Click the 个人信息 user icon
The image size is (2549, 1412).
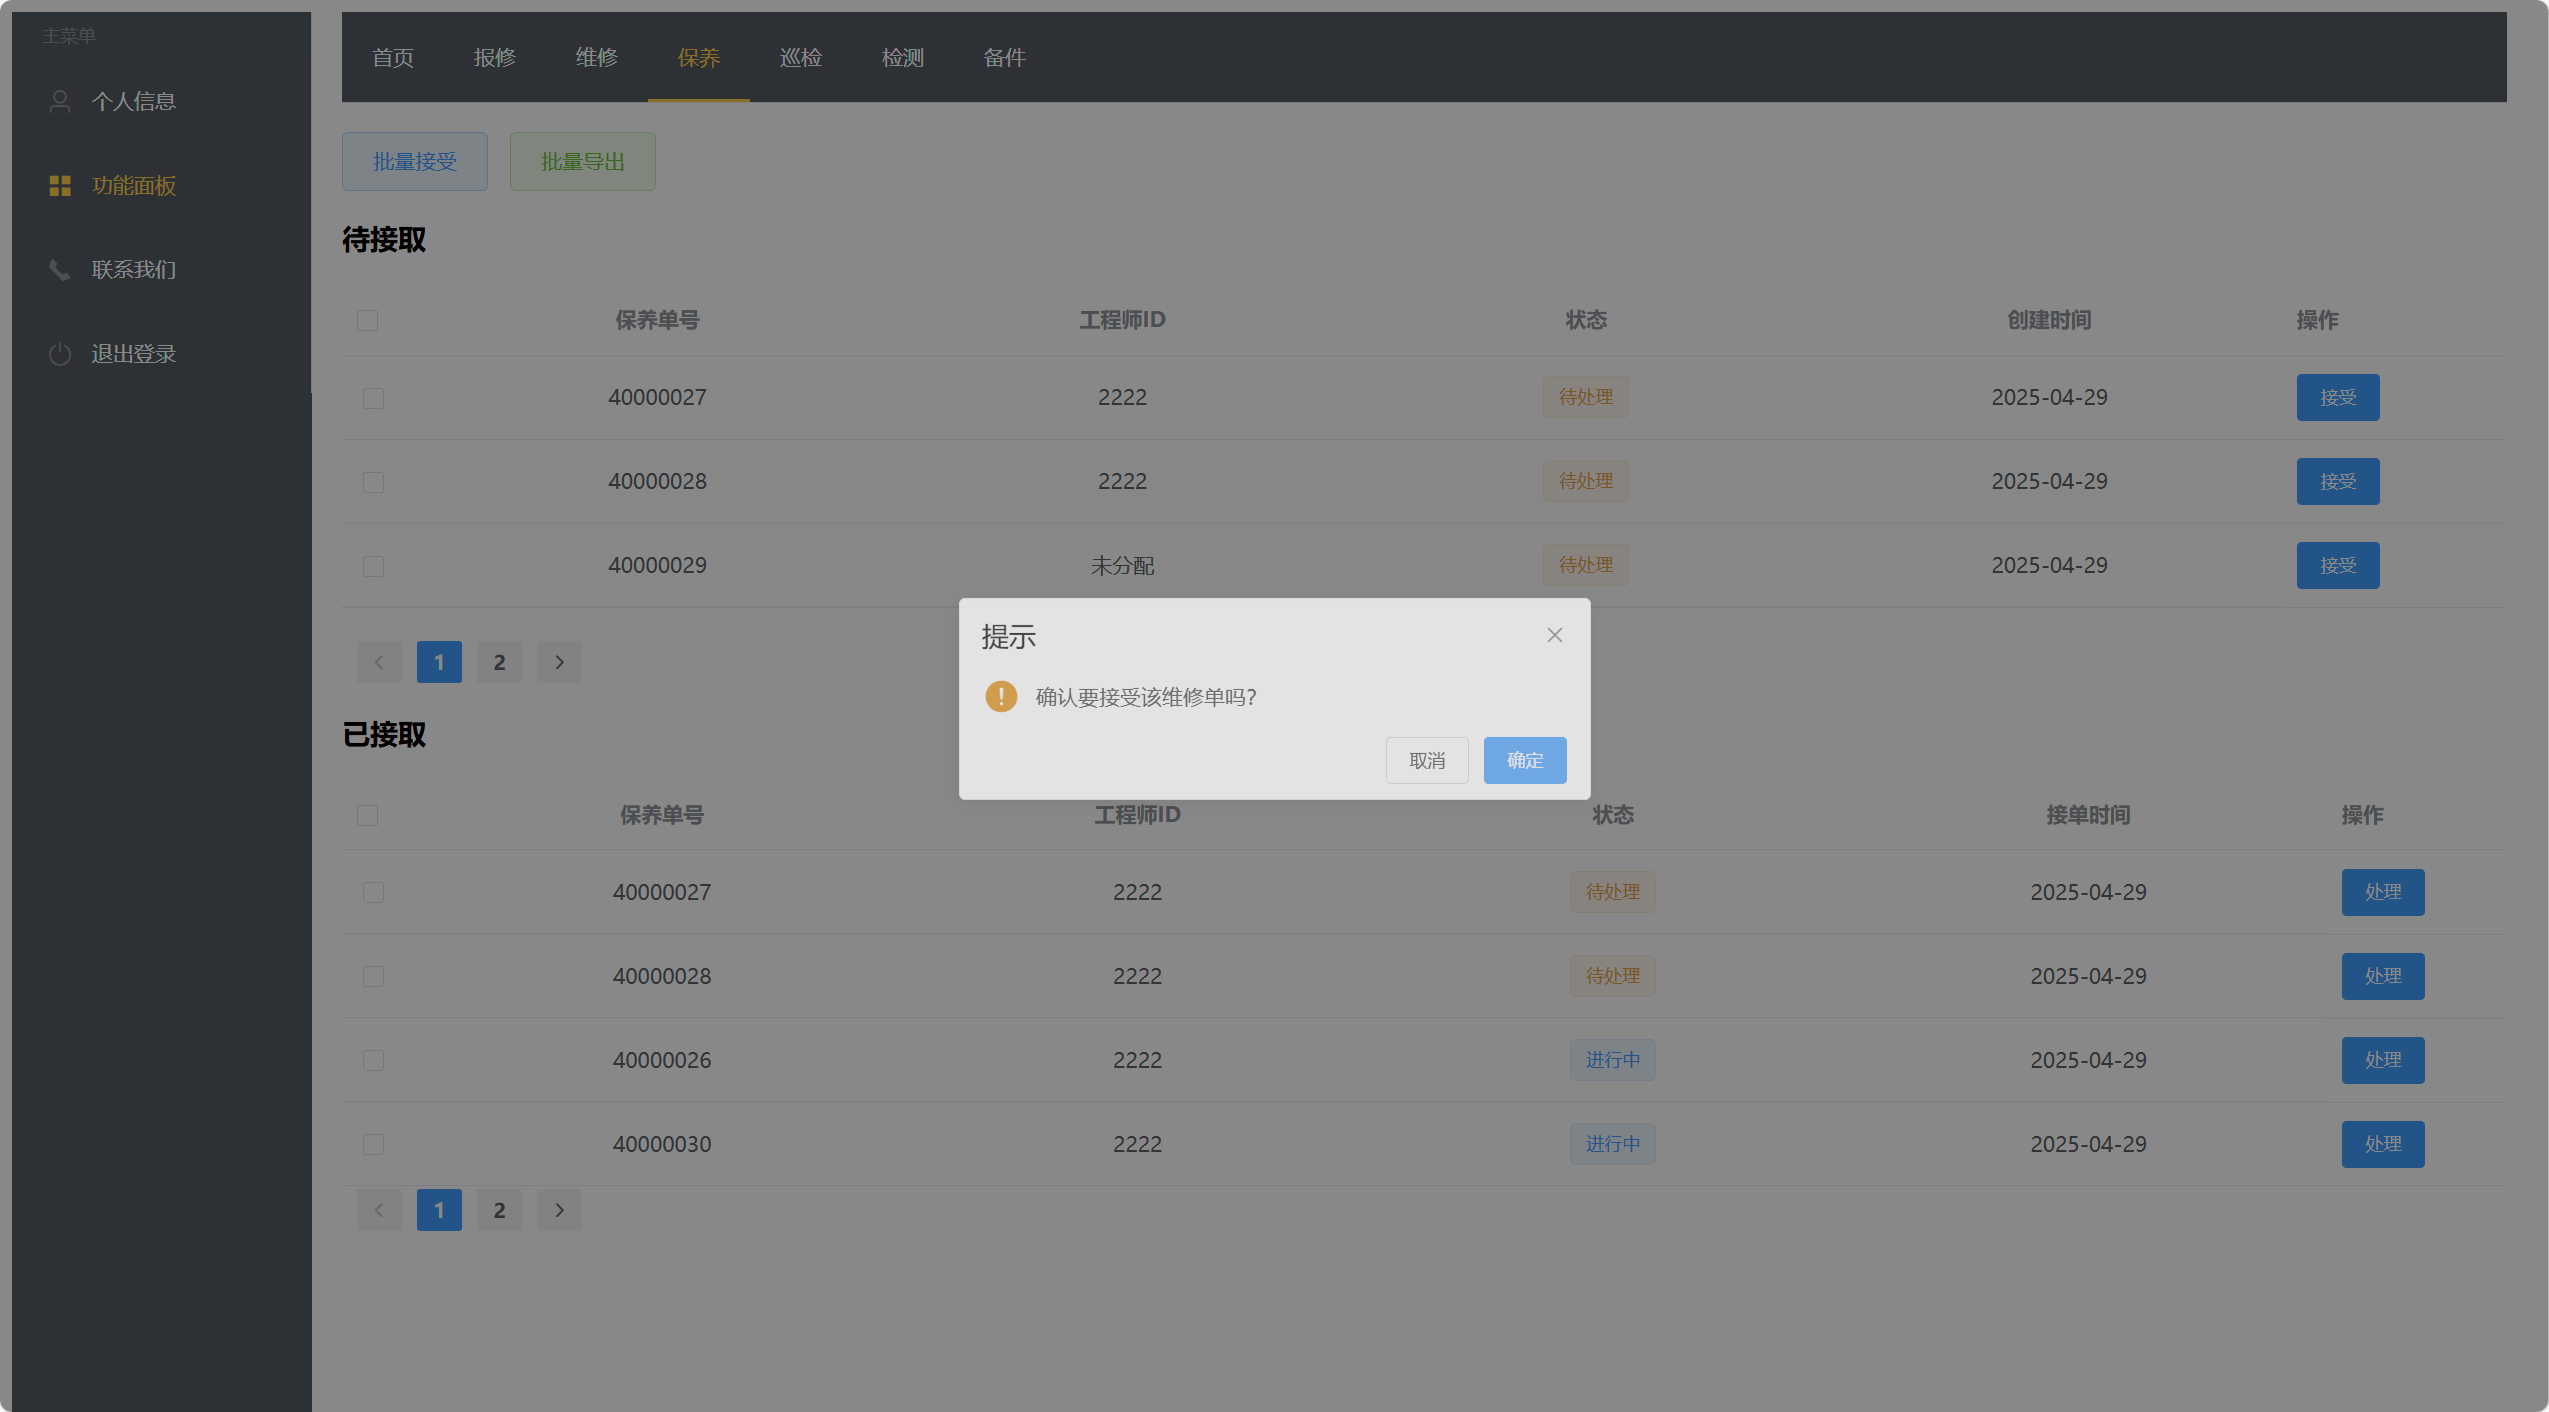60,101
